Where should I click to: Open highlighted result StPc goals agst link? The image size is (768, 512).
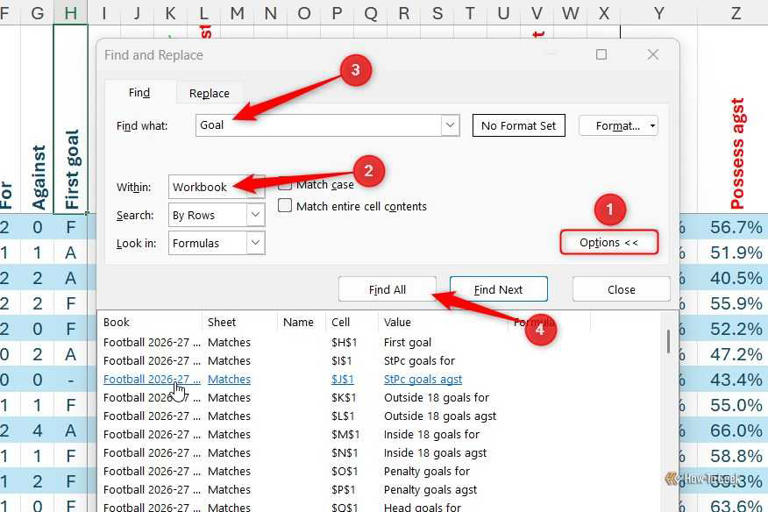423,379
